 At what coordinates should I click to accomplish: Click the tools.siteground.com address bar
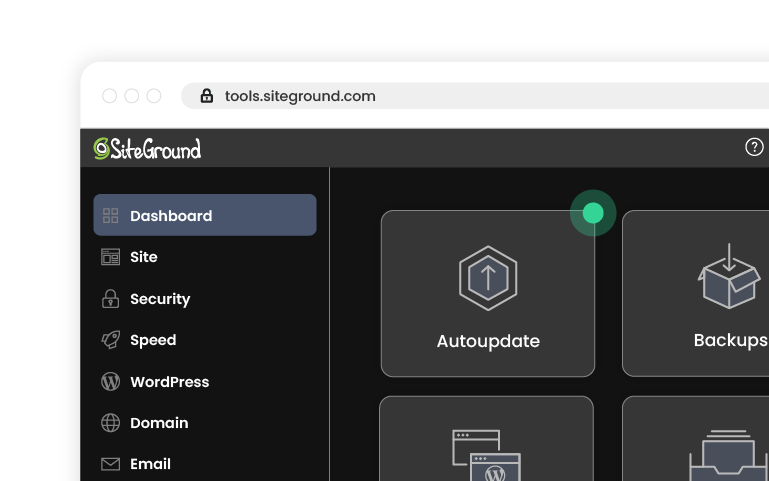(x=475, y=96)
